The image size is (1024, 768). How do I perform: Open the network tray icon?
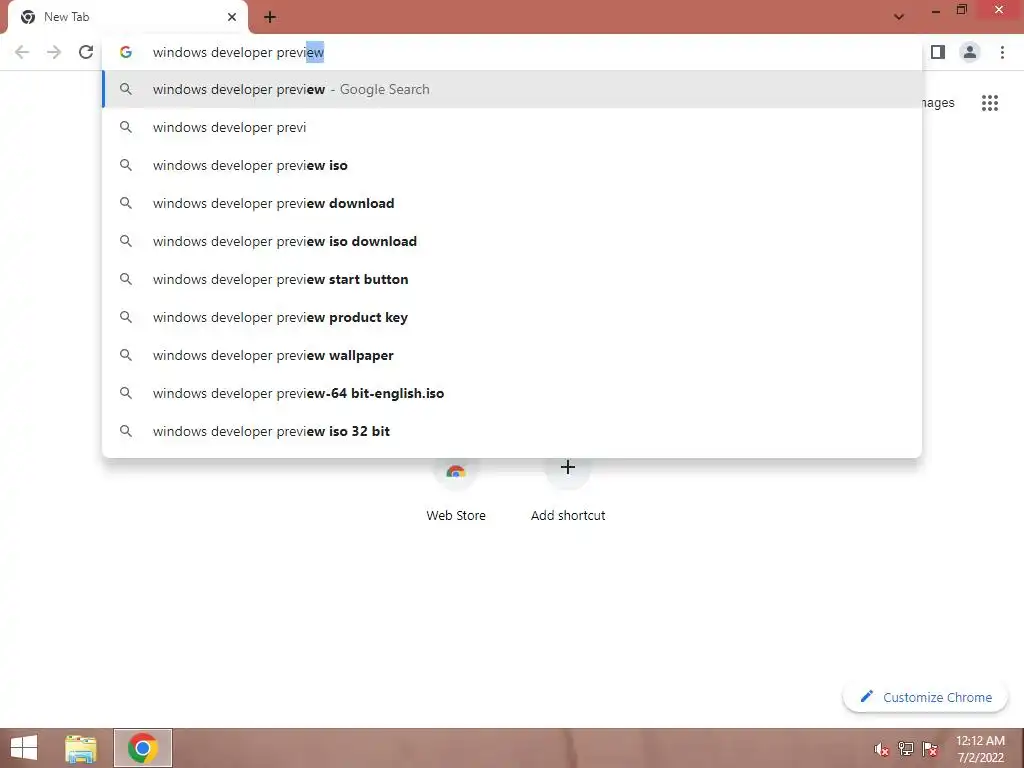click(905, 749)
